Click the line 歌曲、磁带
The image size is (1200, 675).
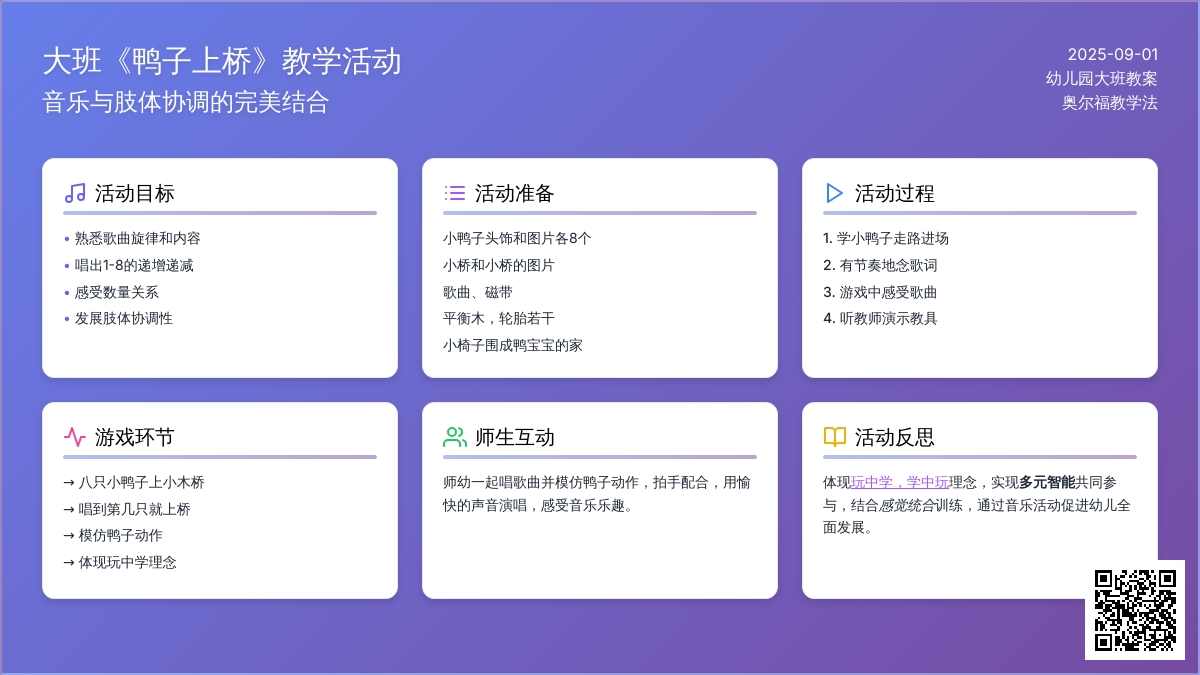[478, 292]
